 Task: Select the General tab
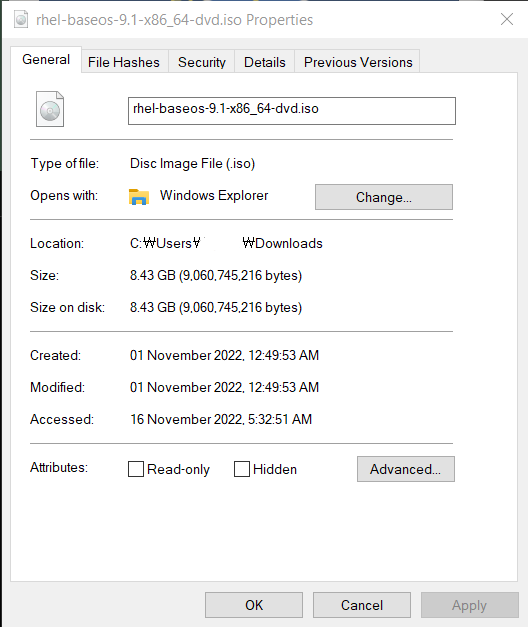(46, 60)
